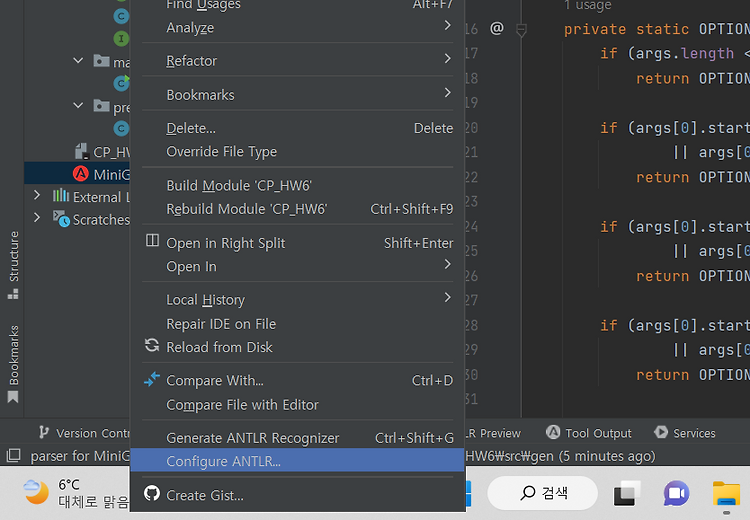
Task: Choose Delete... from the context menu
Action: point(298,128)
